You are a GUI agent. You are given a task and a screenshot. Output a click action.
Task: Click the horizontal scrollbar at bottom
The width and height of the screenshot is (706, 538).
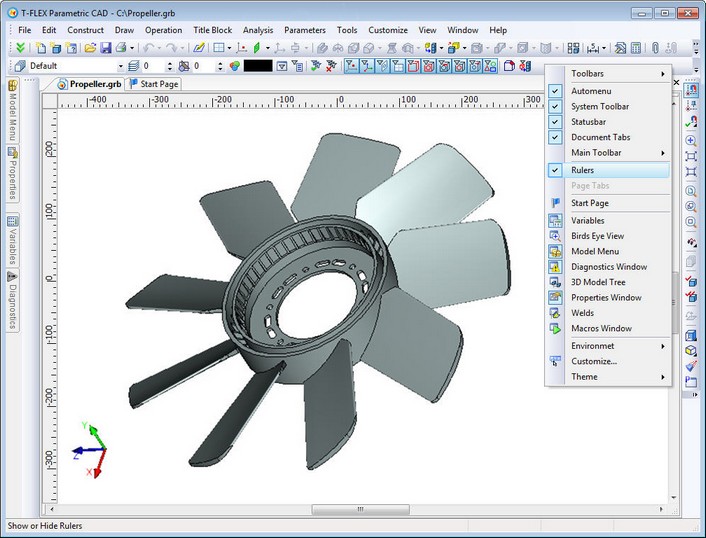point(360,510)
